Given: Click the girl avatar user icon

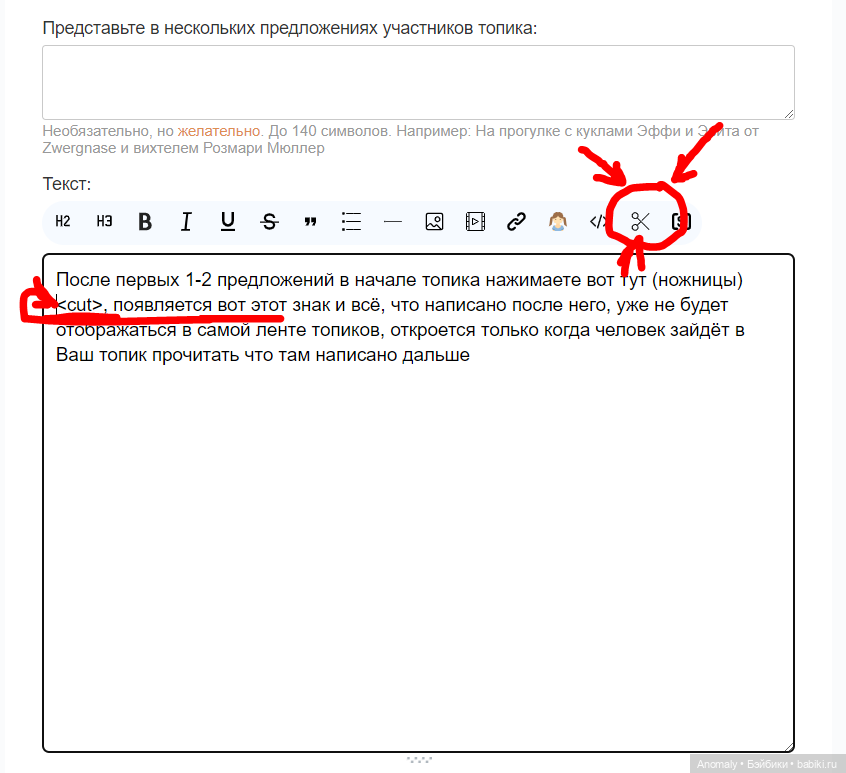Looking at the screenshot, I should pos(558,222).
